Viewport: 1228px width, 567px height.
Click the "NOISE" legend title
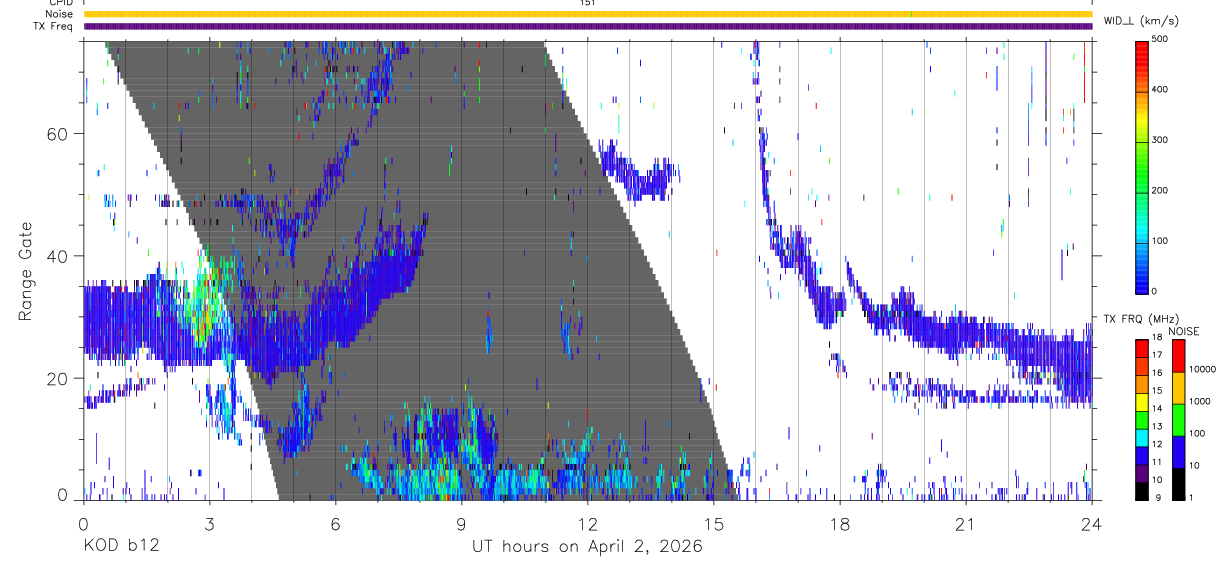click(x=1183, y=331)
